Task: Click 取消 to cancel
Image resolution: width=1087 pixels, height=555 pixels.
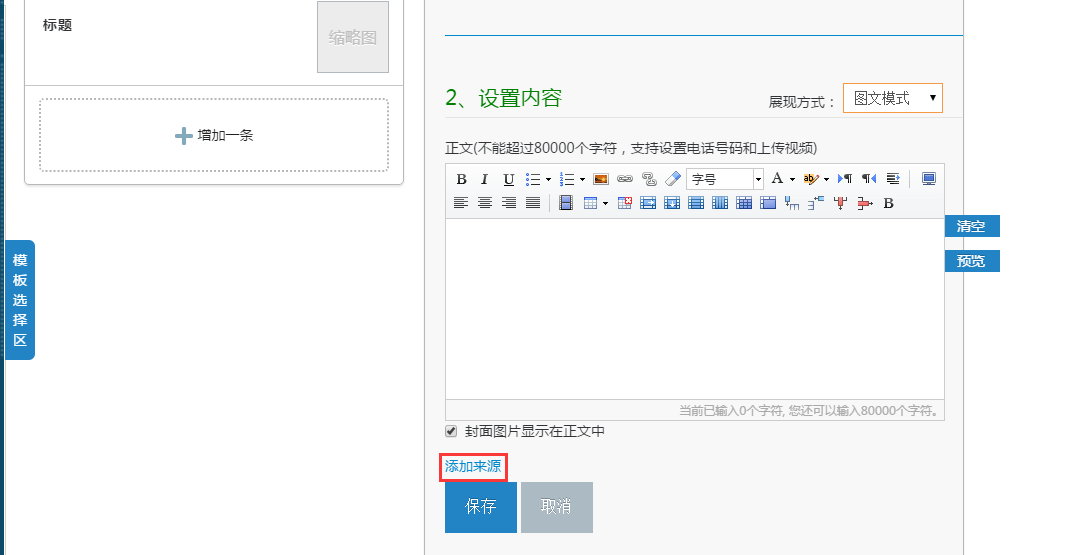Action: coord(557,507)
